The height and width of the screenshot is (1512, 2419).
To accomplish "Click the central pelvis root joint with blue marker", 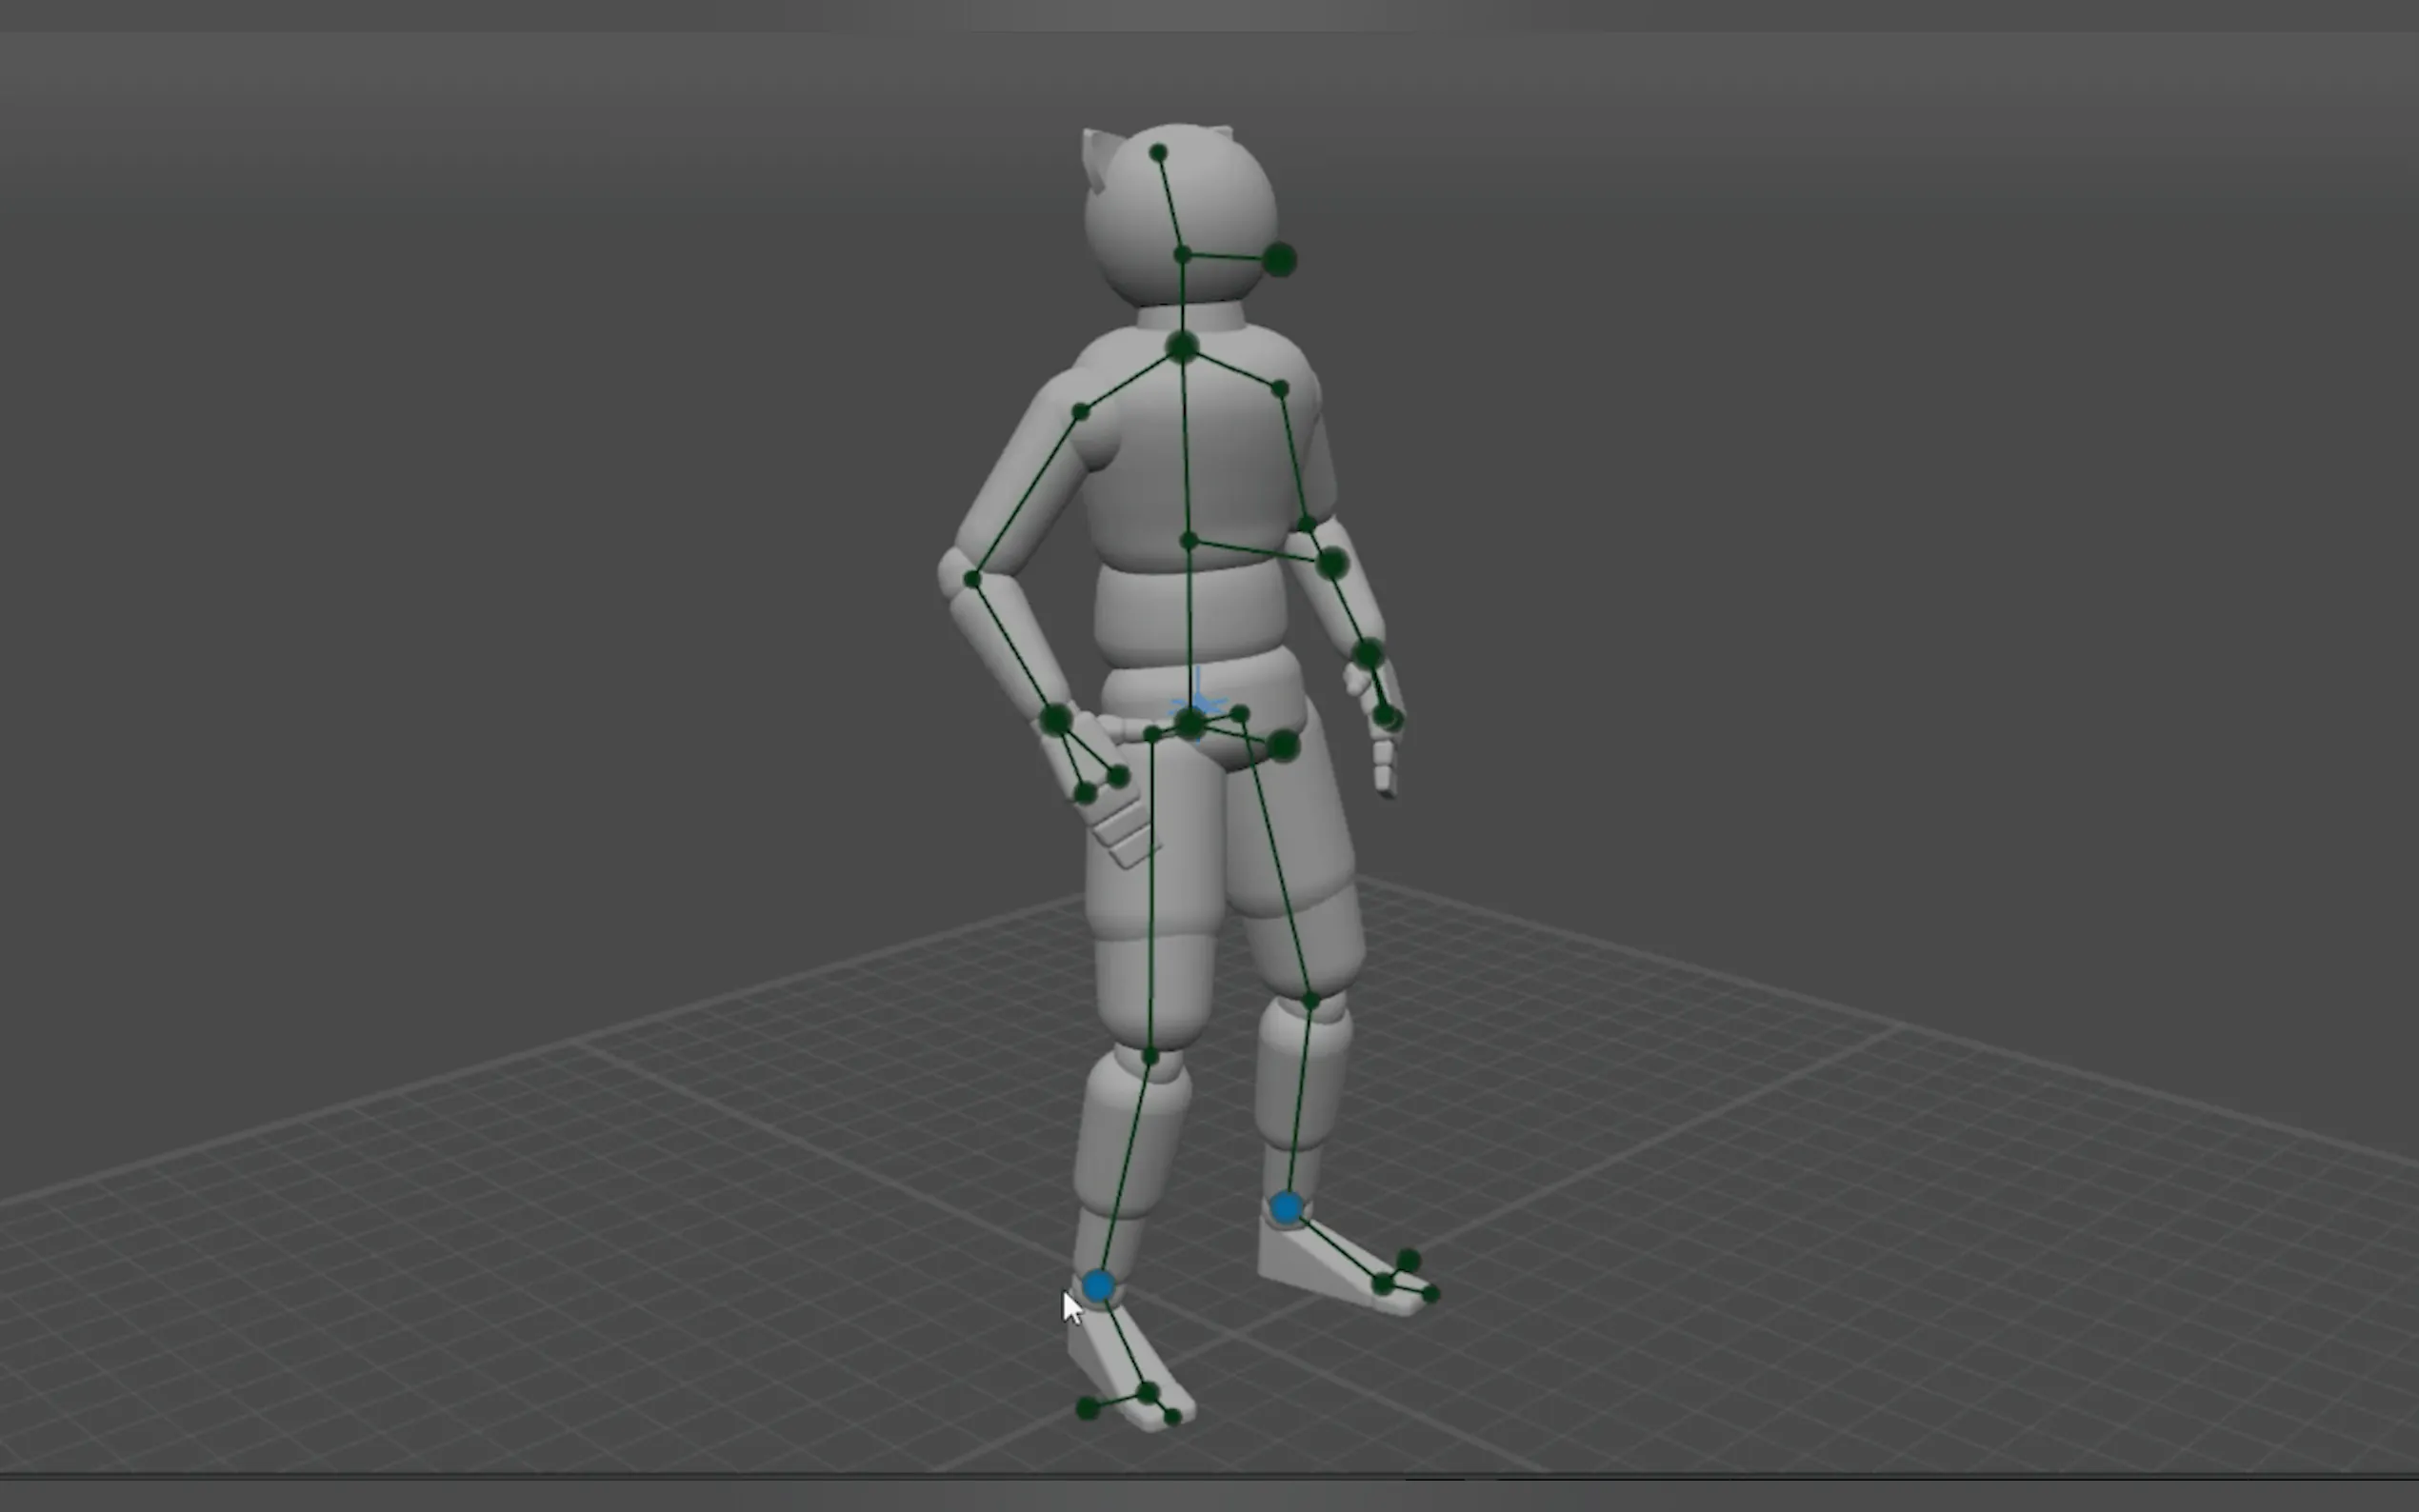I will coord(1190,723).
